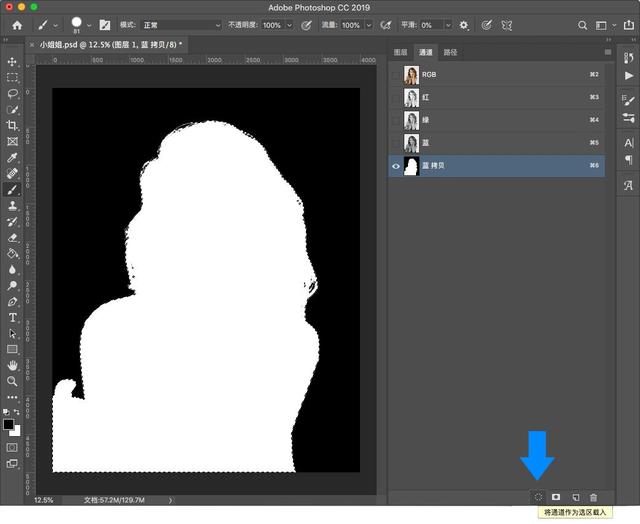Open the brush preset picker arrow
Image resolution: width=640 pixels, height=524 pixels.
89,26
